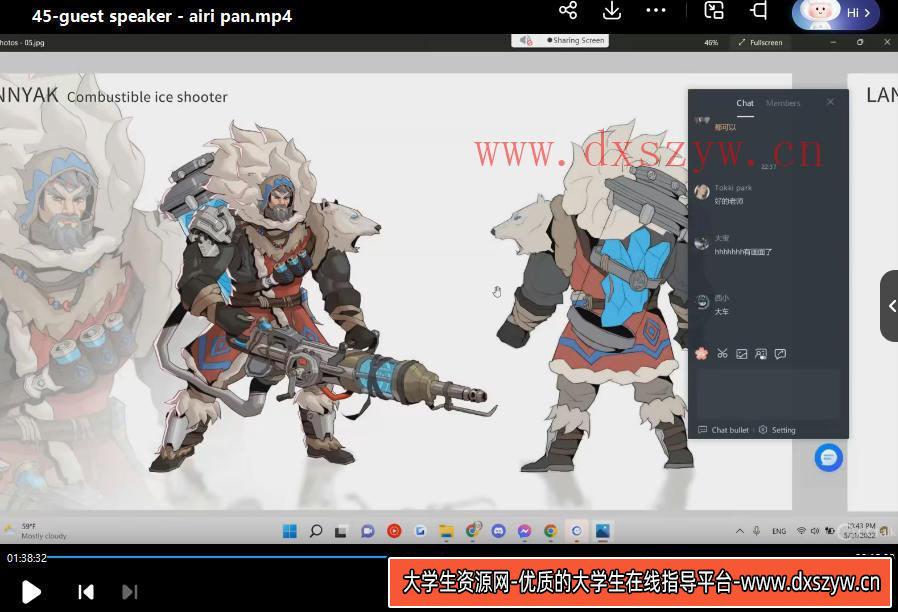Open Messenger from the taskbar
Image resolution: width=898 pixels, height=612 pixels.
[x=524, y=531]
